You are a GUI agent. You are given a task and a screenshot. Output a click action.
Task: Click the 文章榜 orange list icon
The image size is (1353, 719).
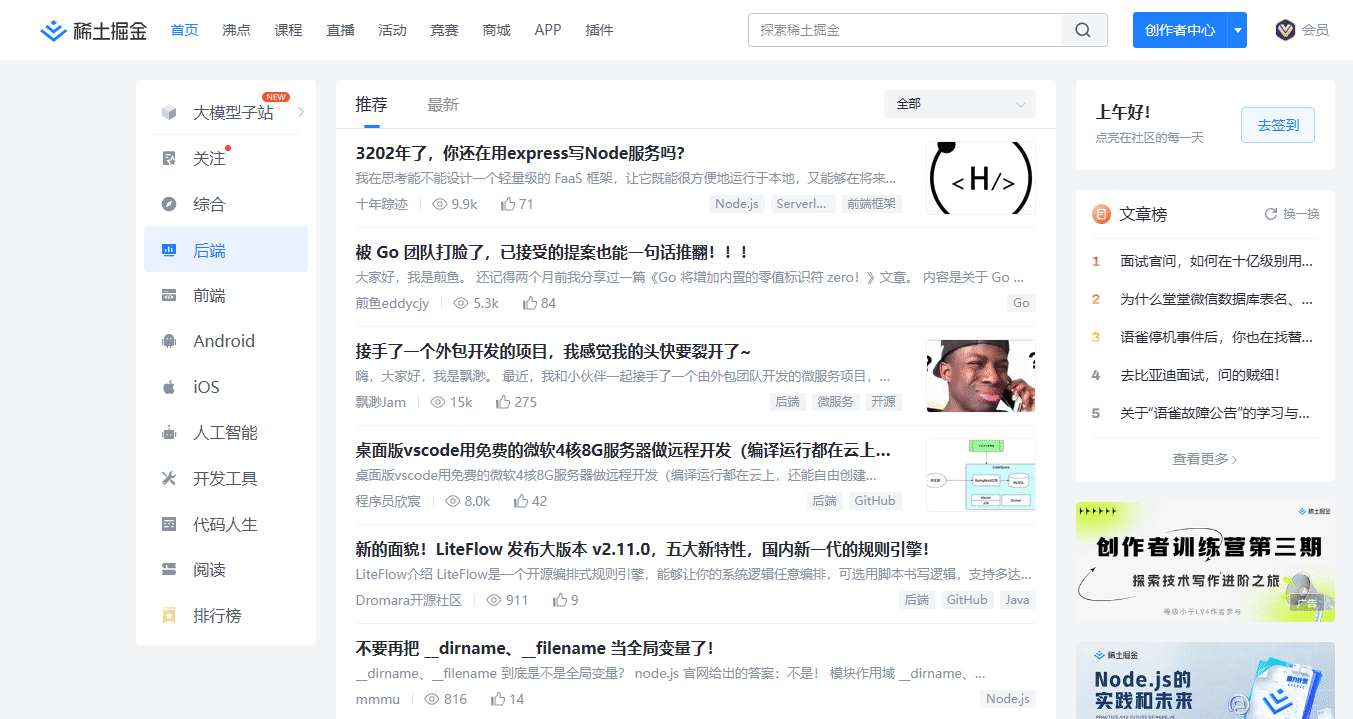tap(1101, 214)
